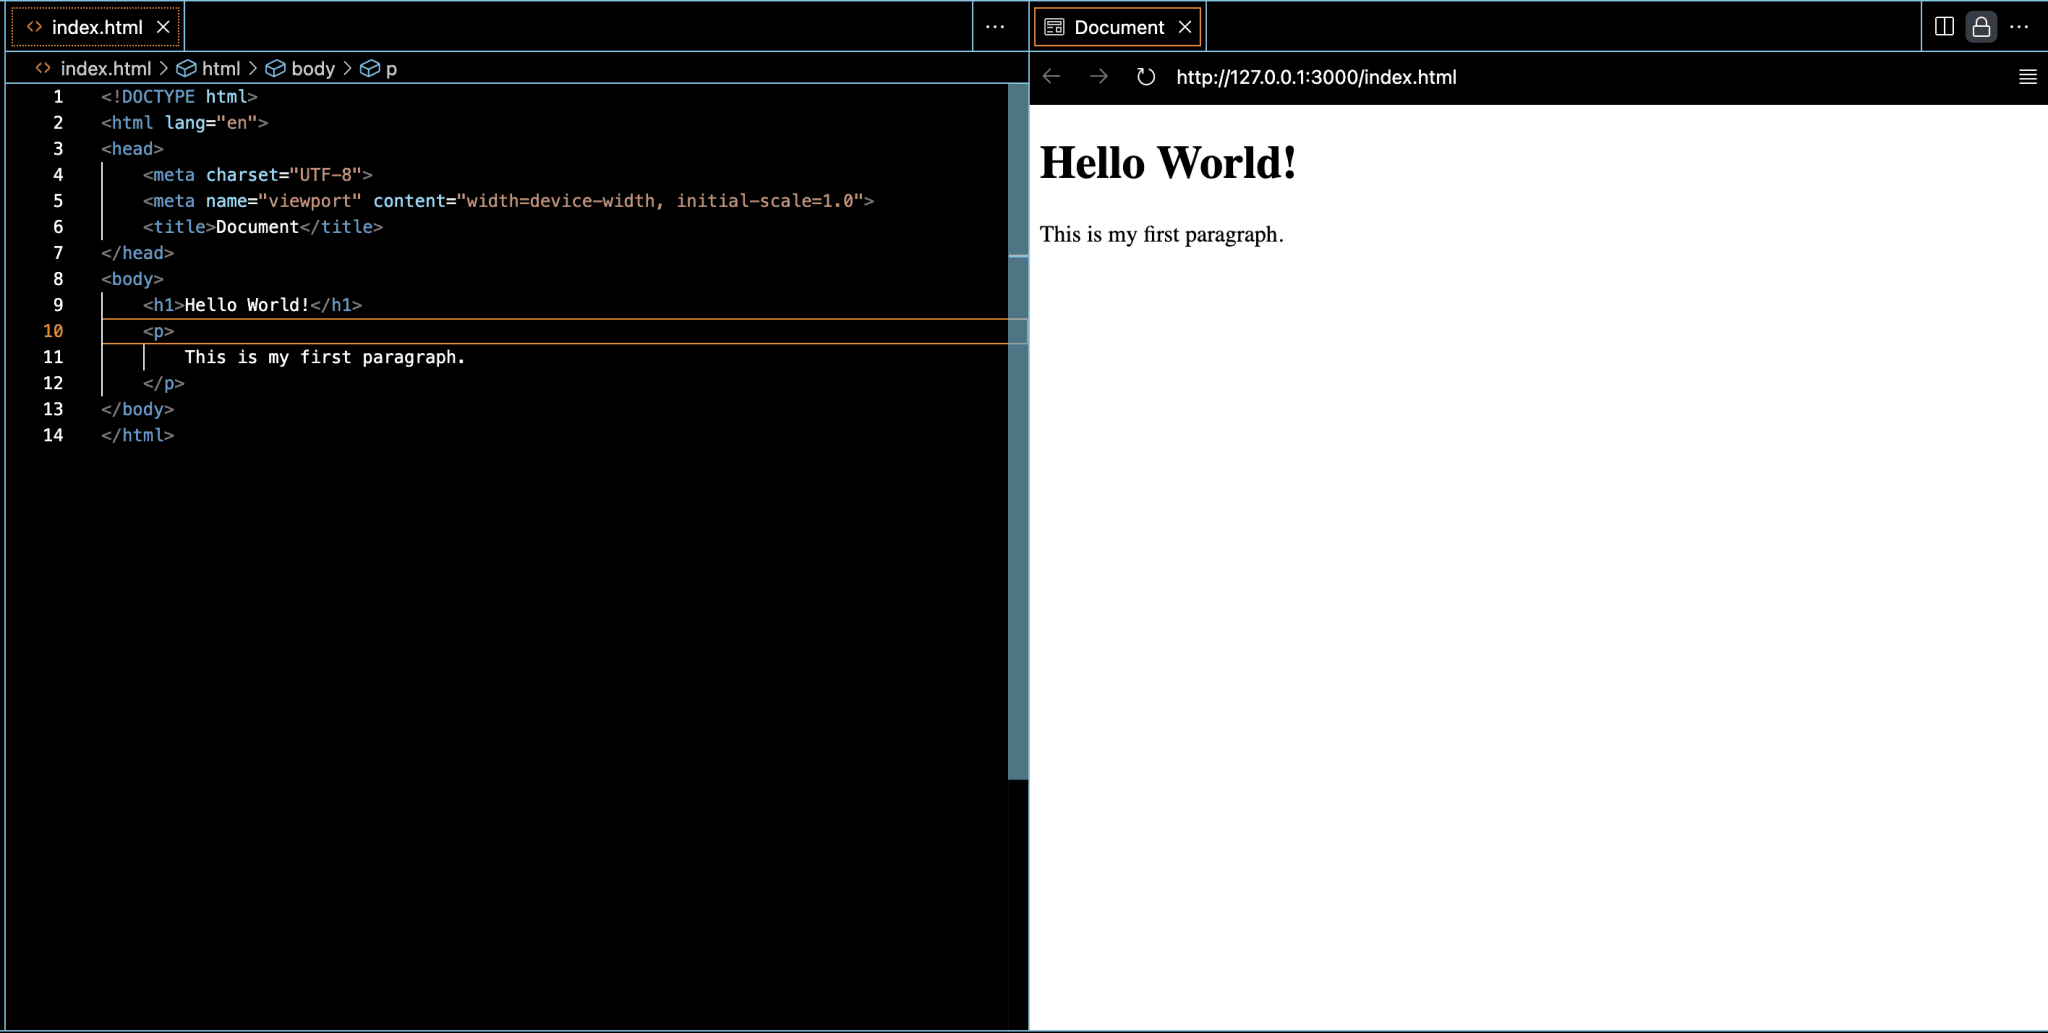This screenshot has height=1033, width=2048.
Task: Open more actions for the index.html editor
Action: (995, 27)
